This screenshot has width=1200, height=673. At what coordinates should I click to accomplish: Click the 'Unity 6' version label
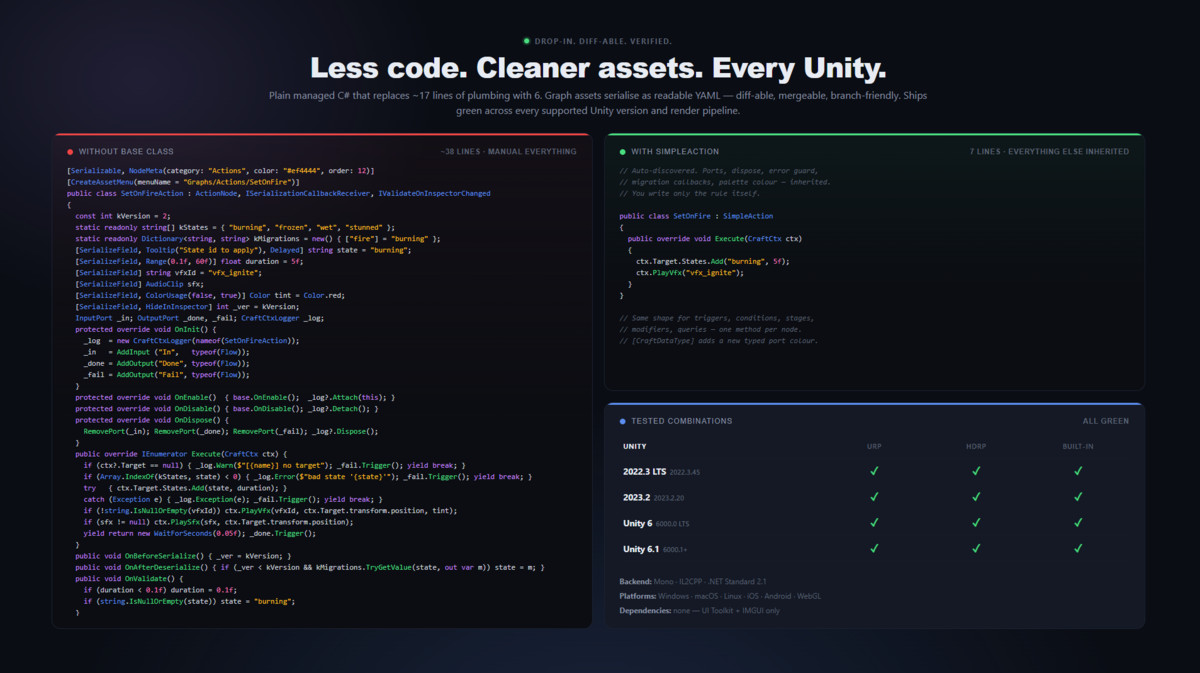click(x=640, y=522)
